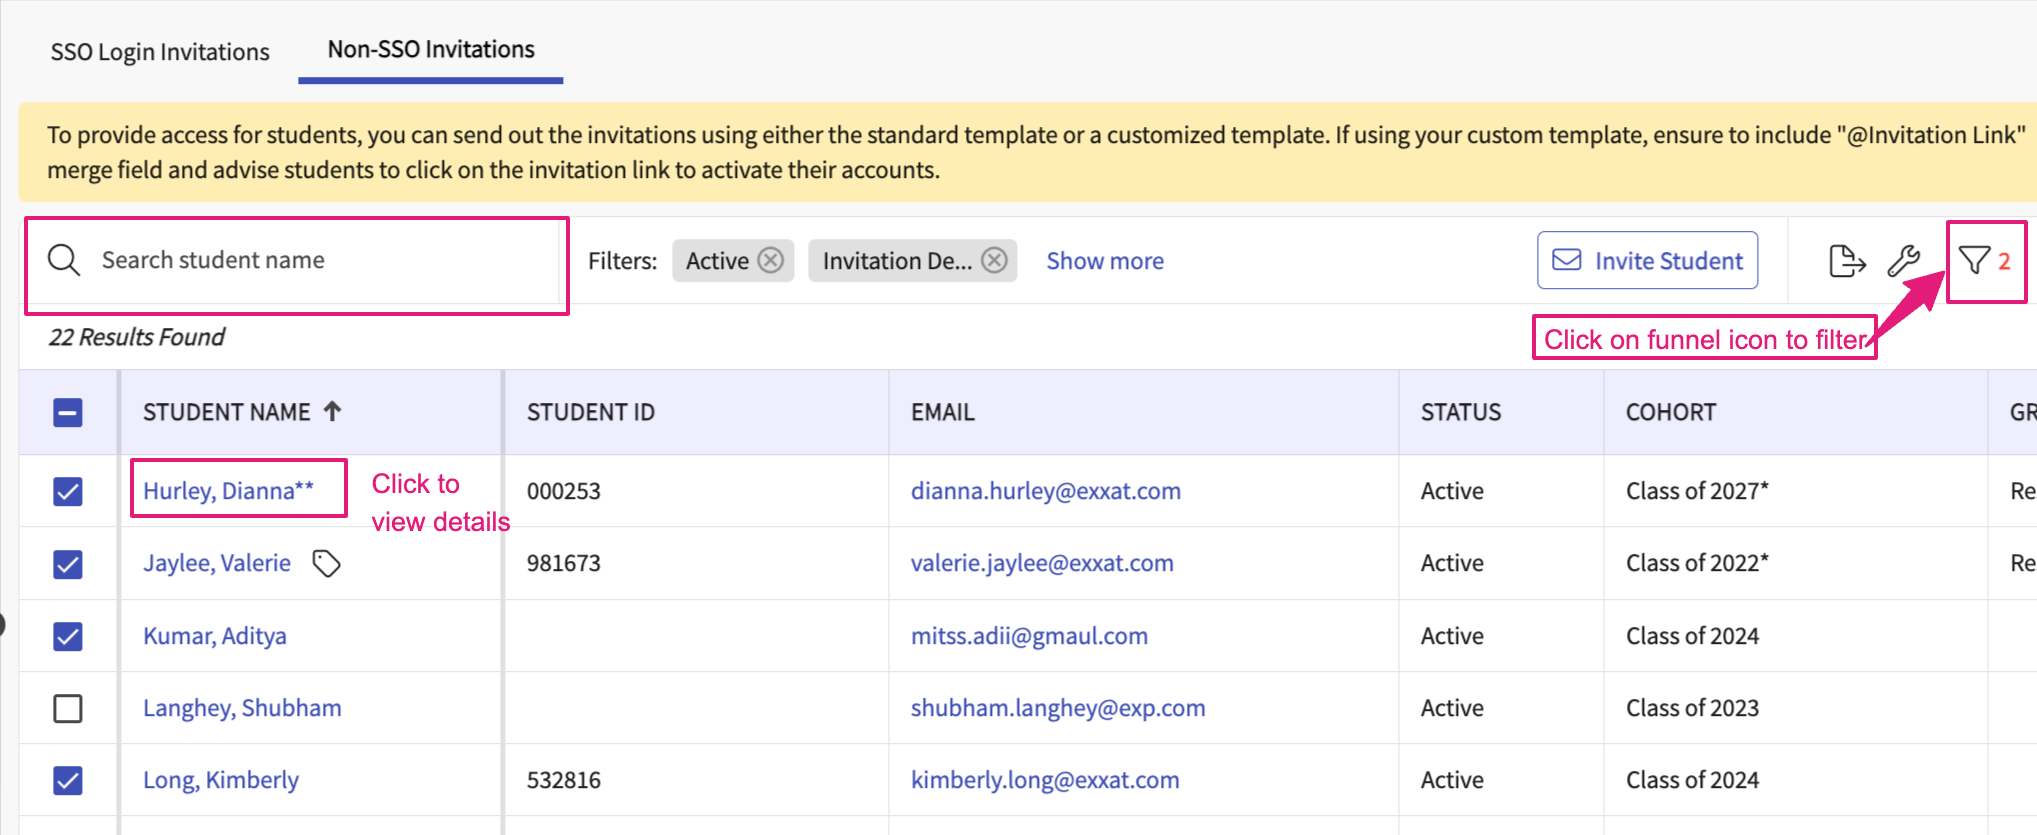Check the Langhey, Shubham row checkbox
The image size is (2037, 835).
pos(68,708)
